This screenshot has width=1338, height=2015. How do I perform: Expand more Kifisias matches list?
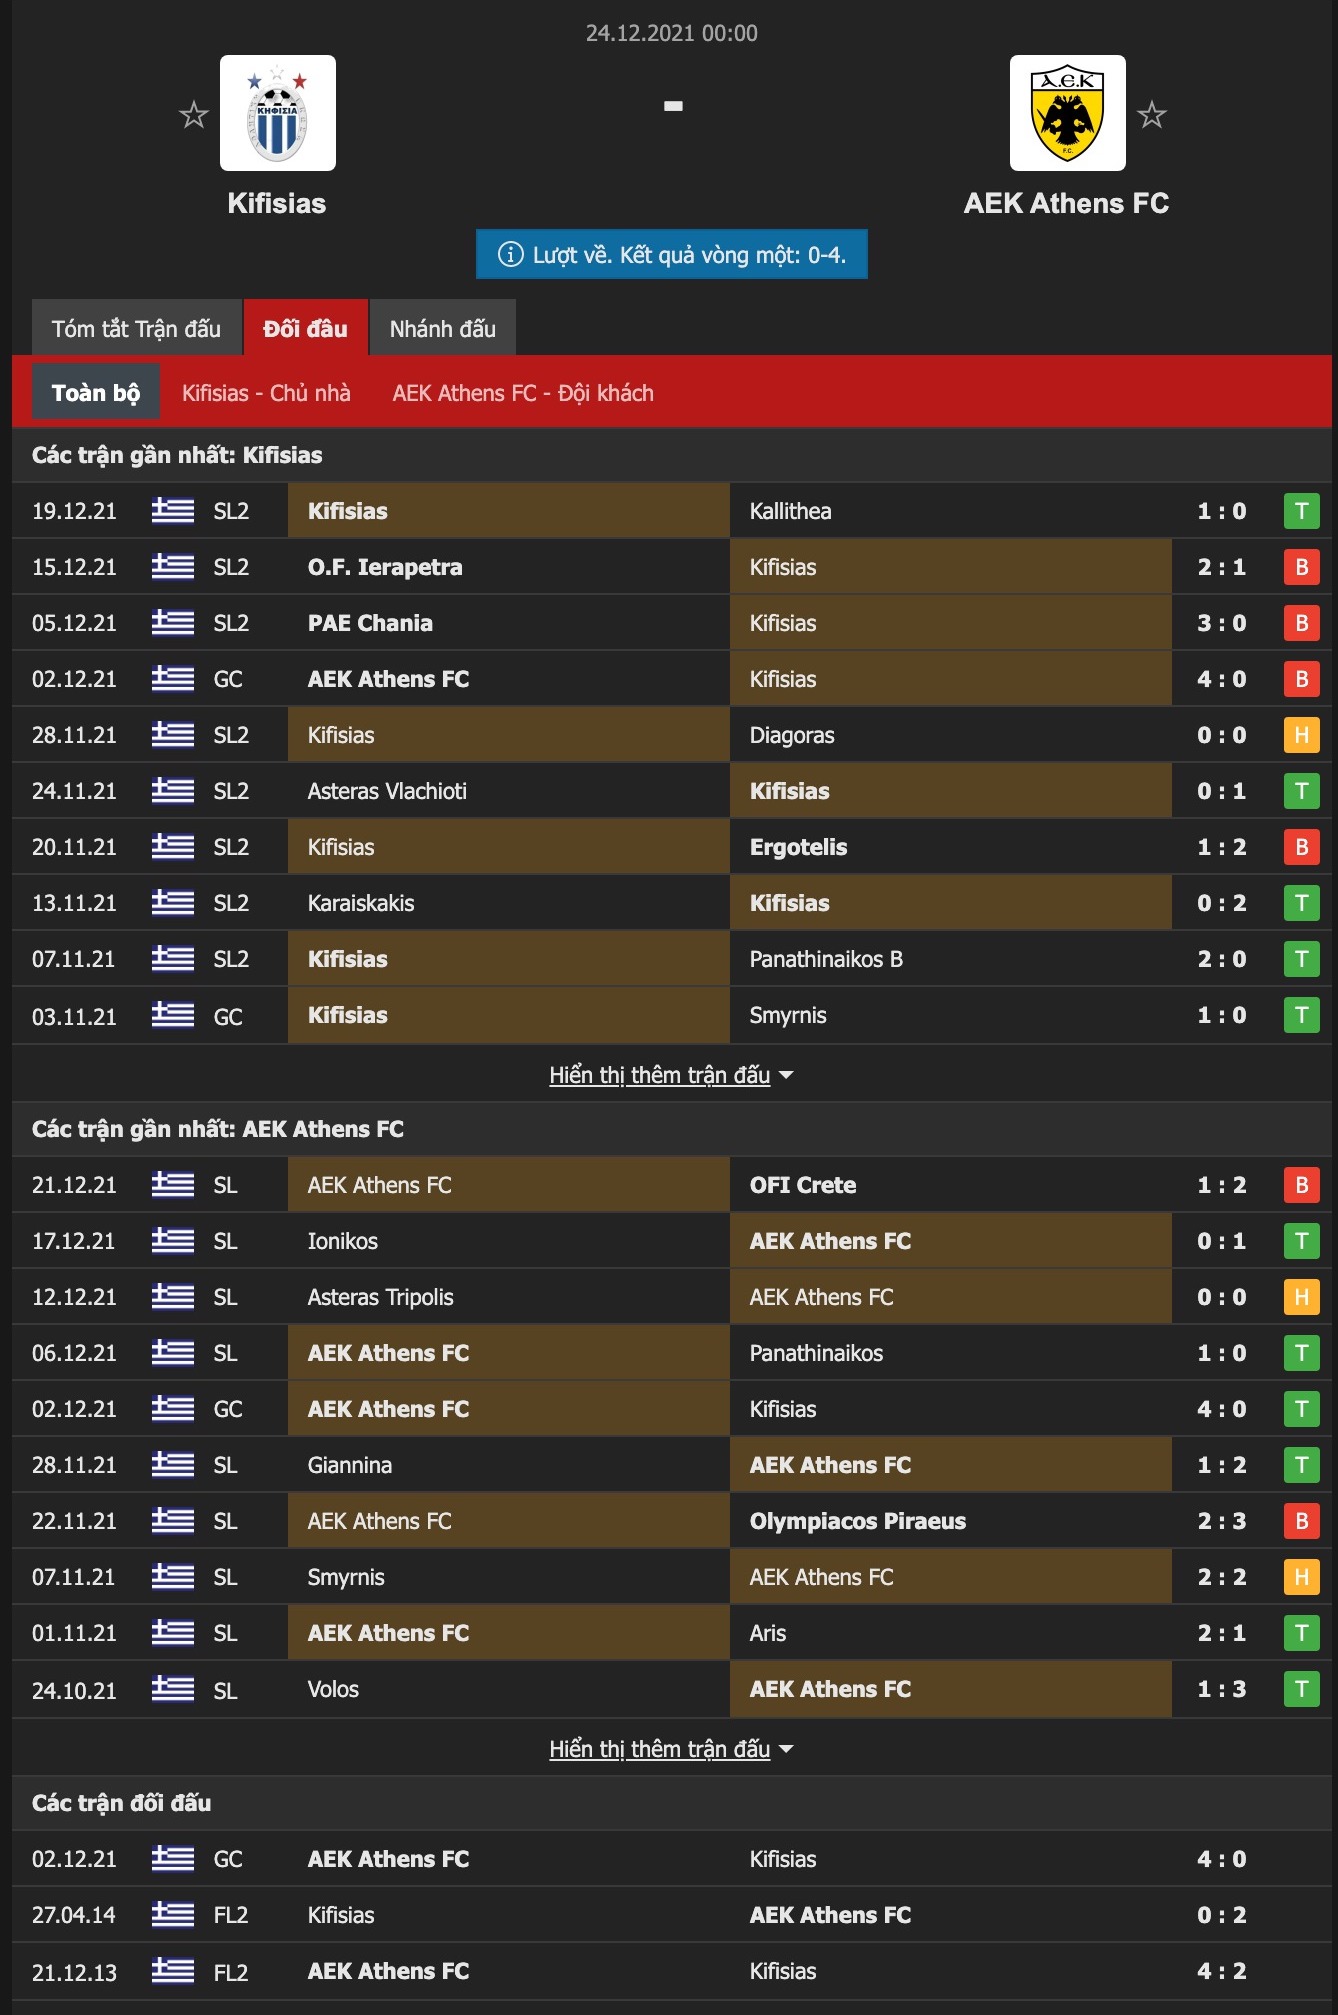coord(671,1075)
